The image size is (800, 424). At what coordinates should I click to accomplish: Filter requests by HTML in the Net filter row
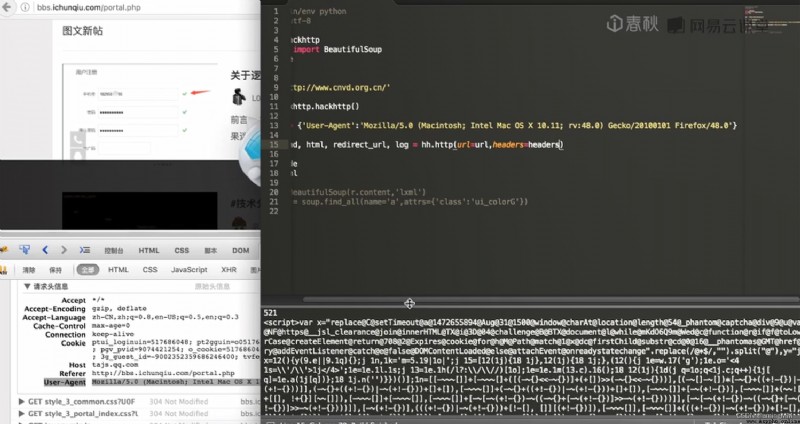(x=118, y=269)
